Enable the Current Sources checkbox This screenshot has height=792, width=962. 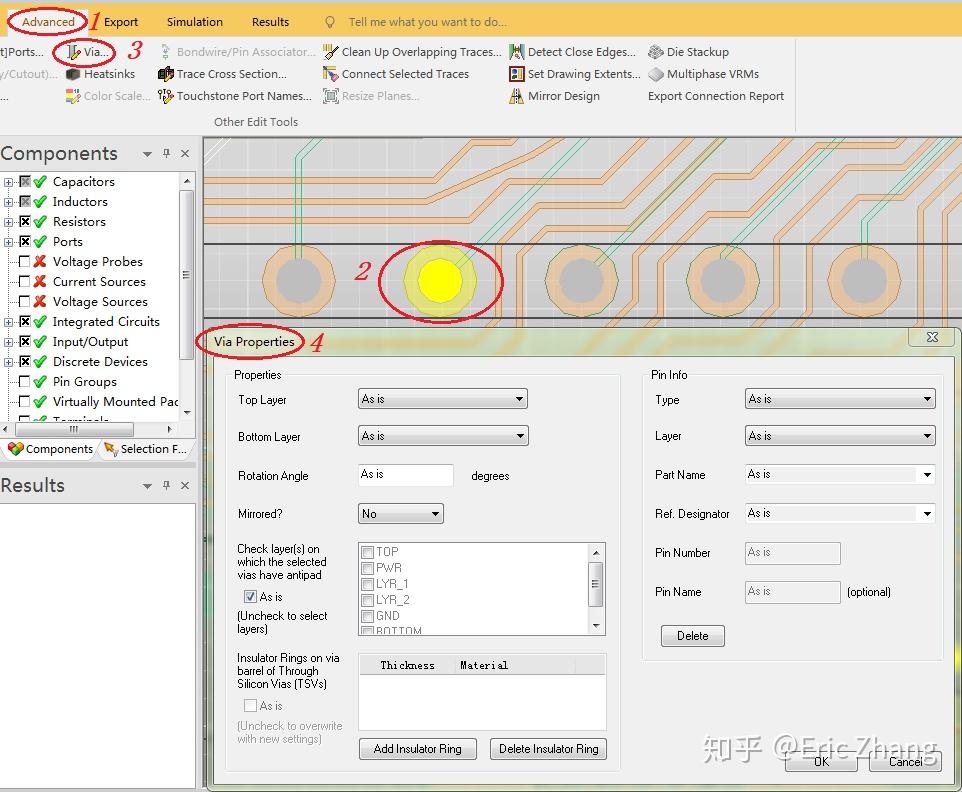[x=25, y=282]
